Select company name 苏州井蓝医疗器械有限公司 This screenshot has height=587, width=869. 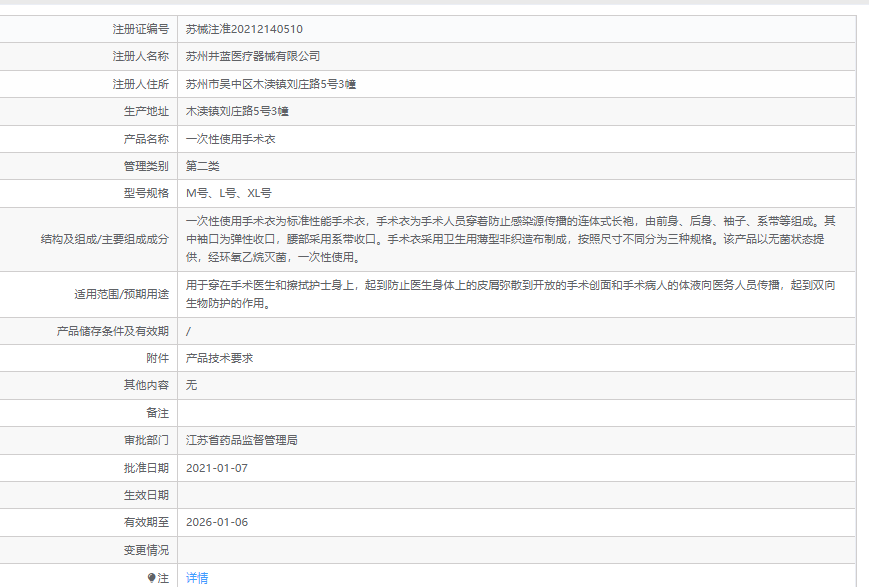point(253,56)
